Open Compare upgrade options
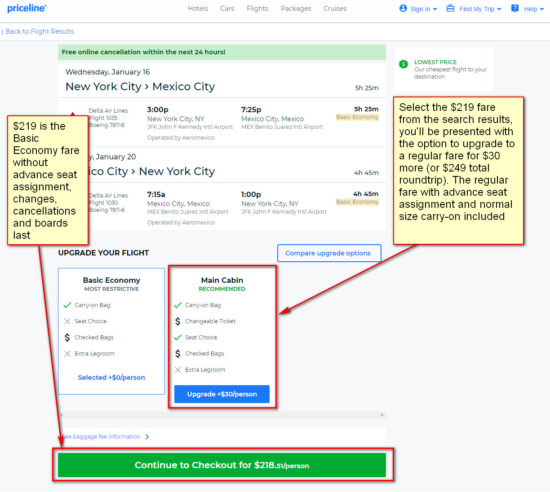Image resolution: width=550 pixels, height=492 pixels. click(329, 253)
